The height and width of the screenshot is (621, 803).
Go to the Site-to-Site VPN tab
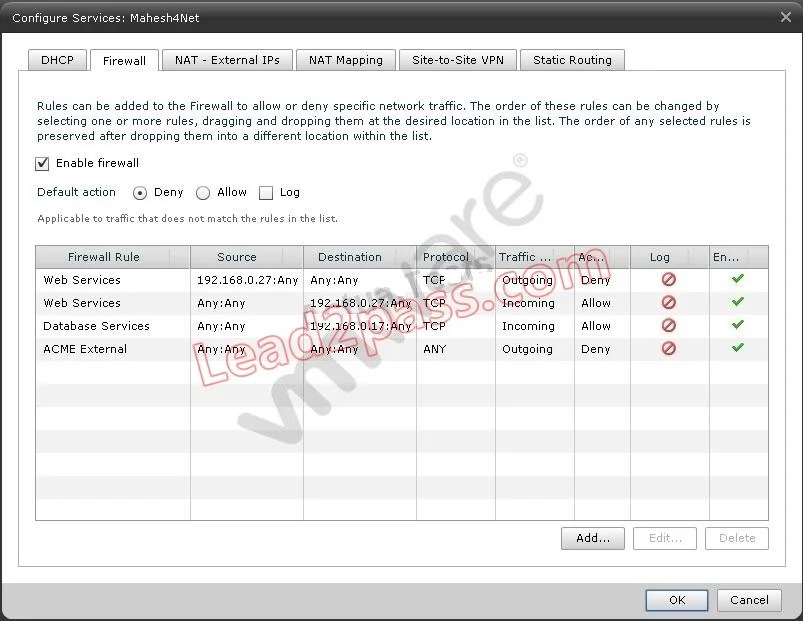click(x=458, y=60)
